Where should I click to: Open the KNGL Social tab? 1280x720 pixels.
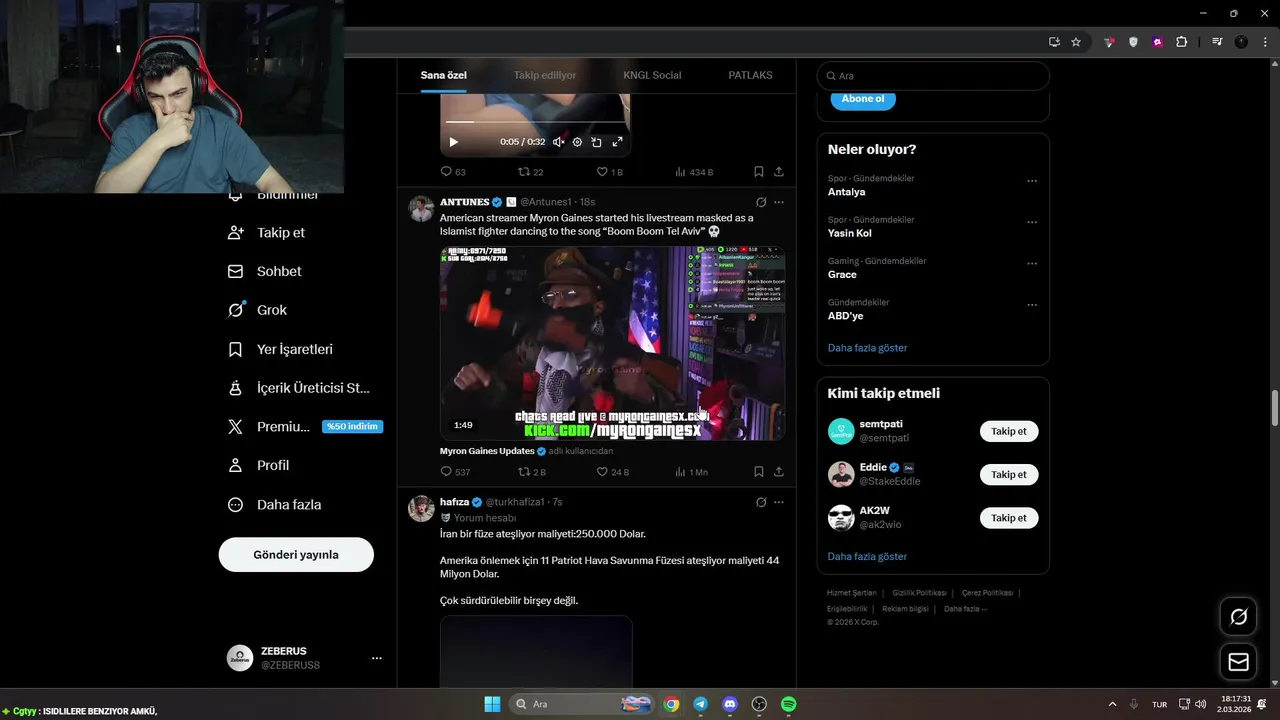pos(652,75)
